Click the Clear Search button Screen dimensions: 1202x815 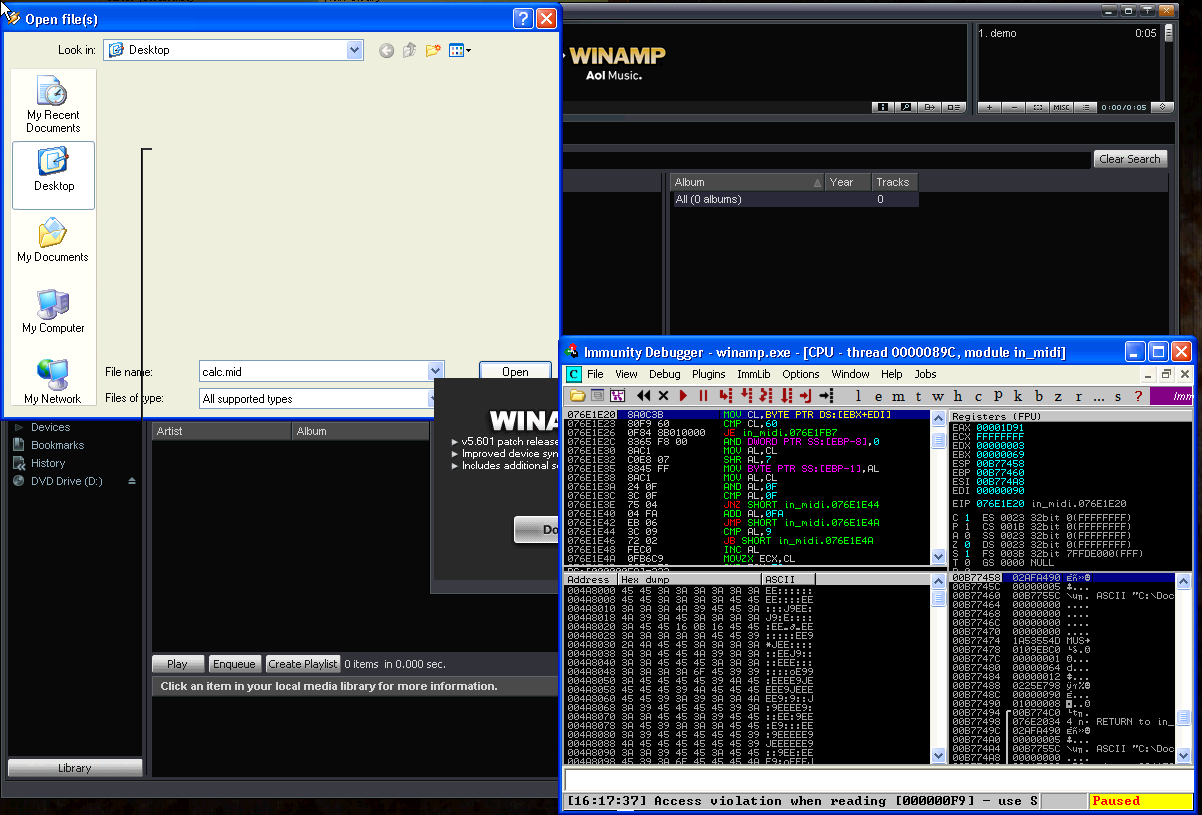(1129, 159)
